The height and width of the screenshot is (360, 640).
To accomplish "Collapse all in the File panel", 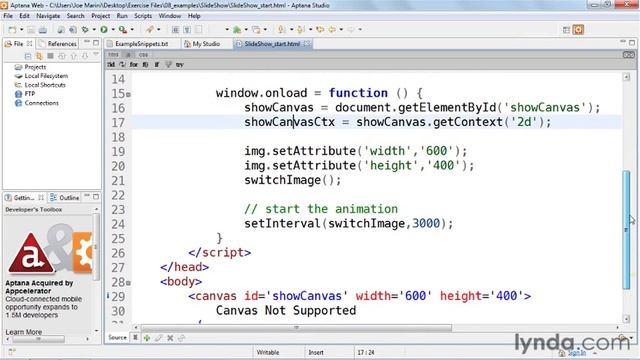I will 28,56.
